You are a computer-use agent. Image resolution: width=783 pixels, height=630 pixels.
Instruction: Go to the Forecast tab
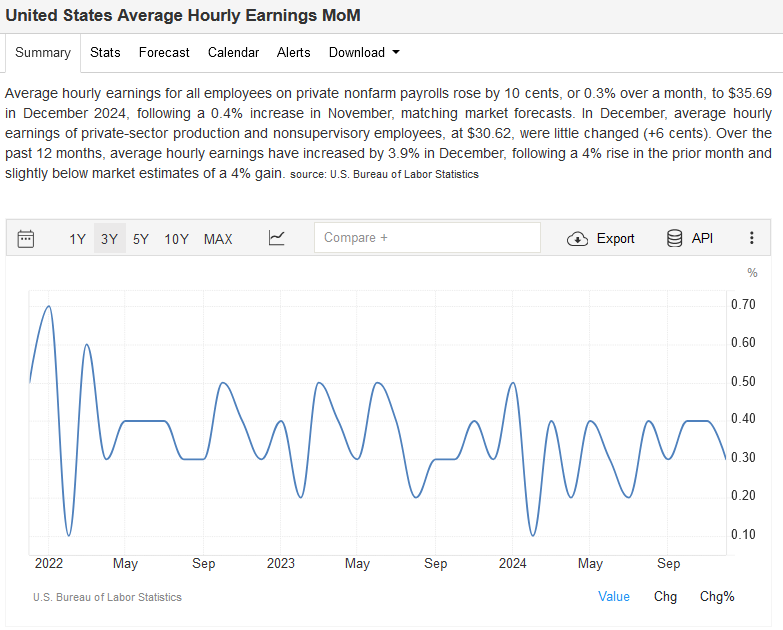tap(164, 52)
